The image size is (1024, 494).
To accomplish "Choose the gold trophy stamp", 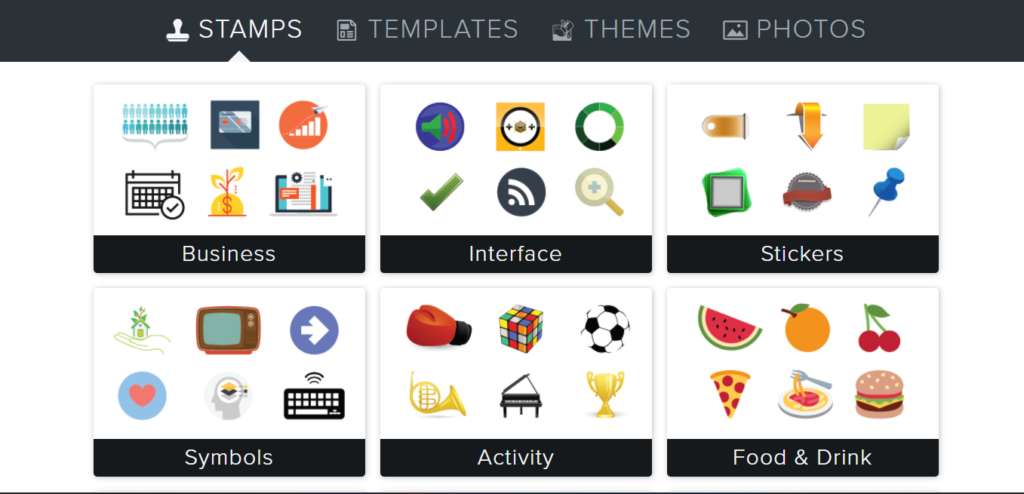I will pyautogui.click(x=605, y=394).
